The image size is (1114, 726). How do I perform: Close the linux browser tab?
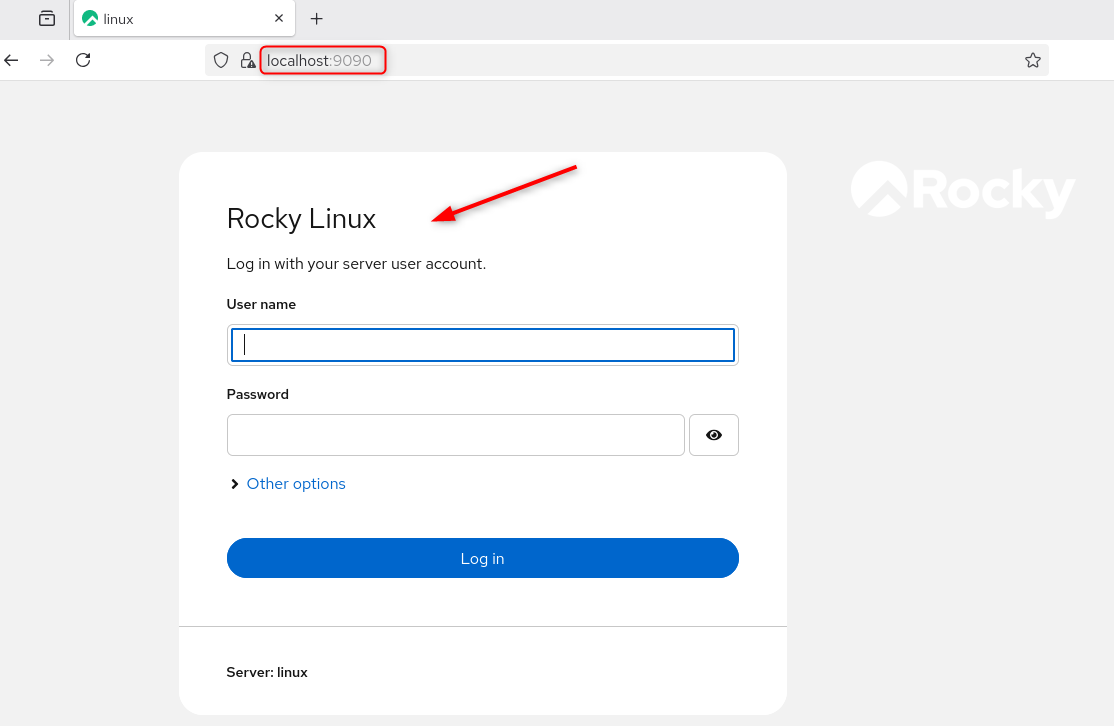click(279, 18)
